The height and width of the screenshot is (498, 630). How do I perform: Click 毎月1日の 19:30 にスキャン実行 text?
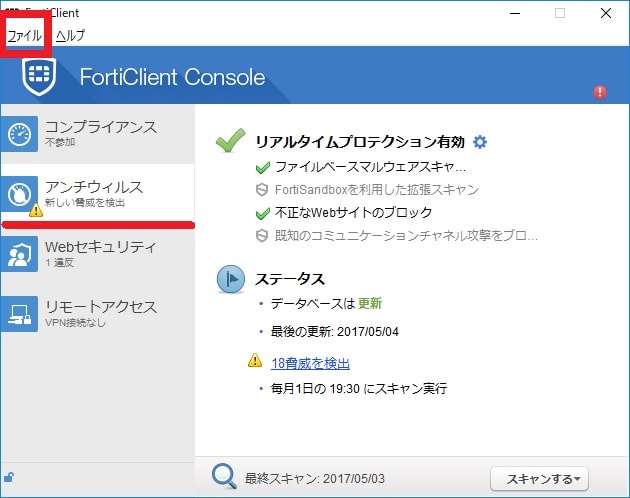point(359,388)
